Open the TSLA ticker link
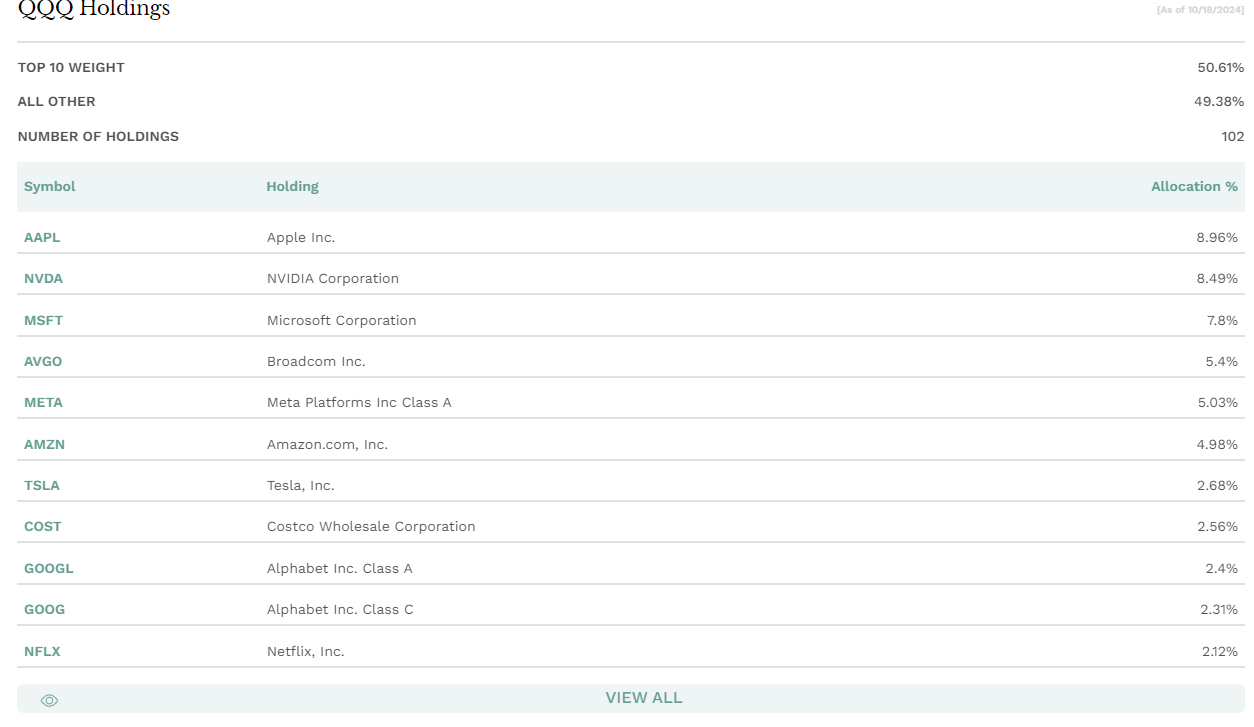 (42, 486)
